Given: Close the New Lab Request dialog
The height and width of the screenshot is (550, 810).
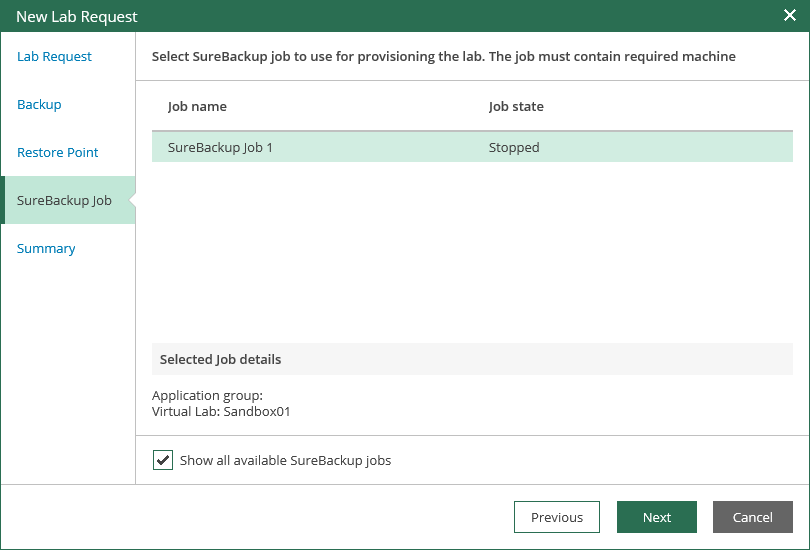Looking at the screenshot, I should tap(789, 15).
